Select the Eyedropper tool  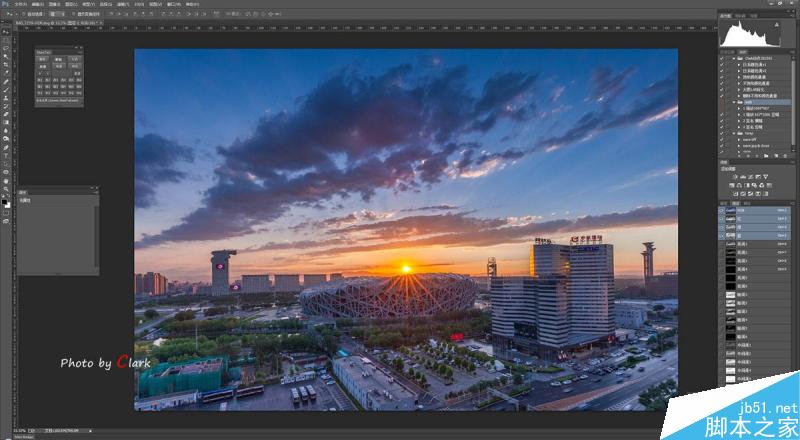(x=6, y=72)
